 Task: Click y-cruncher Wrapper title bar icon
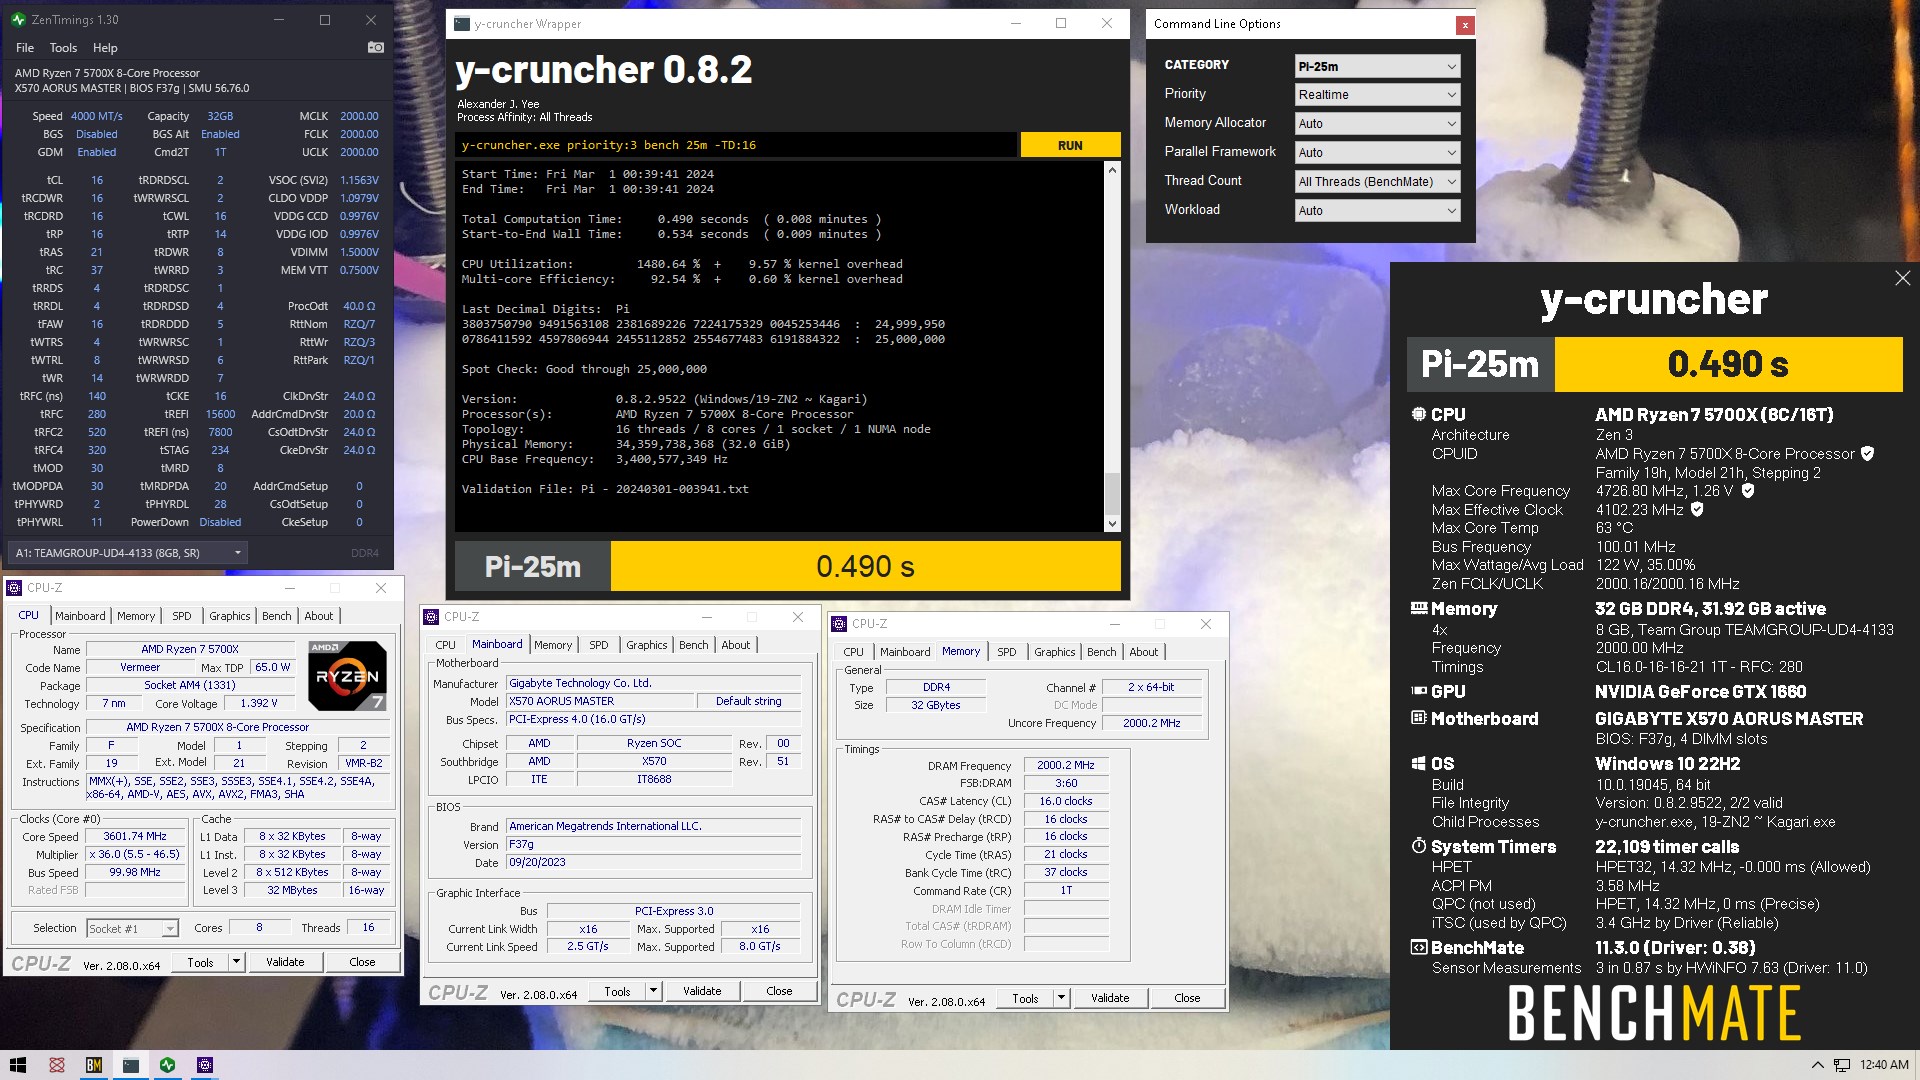click(461, 24)
